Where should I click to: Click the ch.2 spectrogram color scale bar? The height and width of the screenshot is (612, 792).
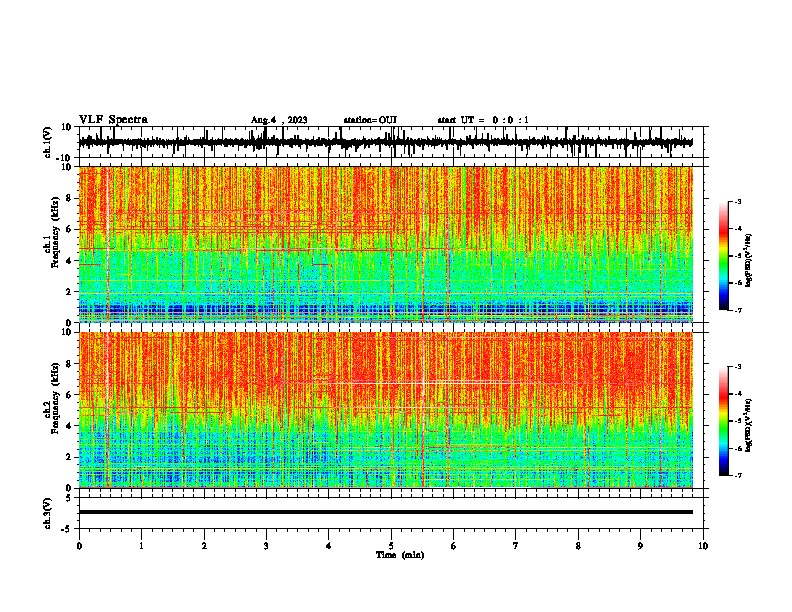pyautogui.click(x=723, y=421)
